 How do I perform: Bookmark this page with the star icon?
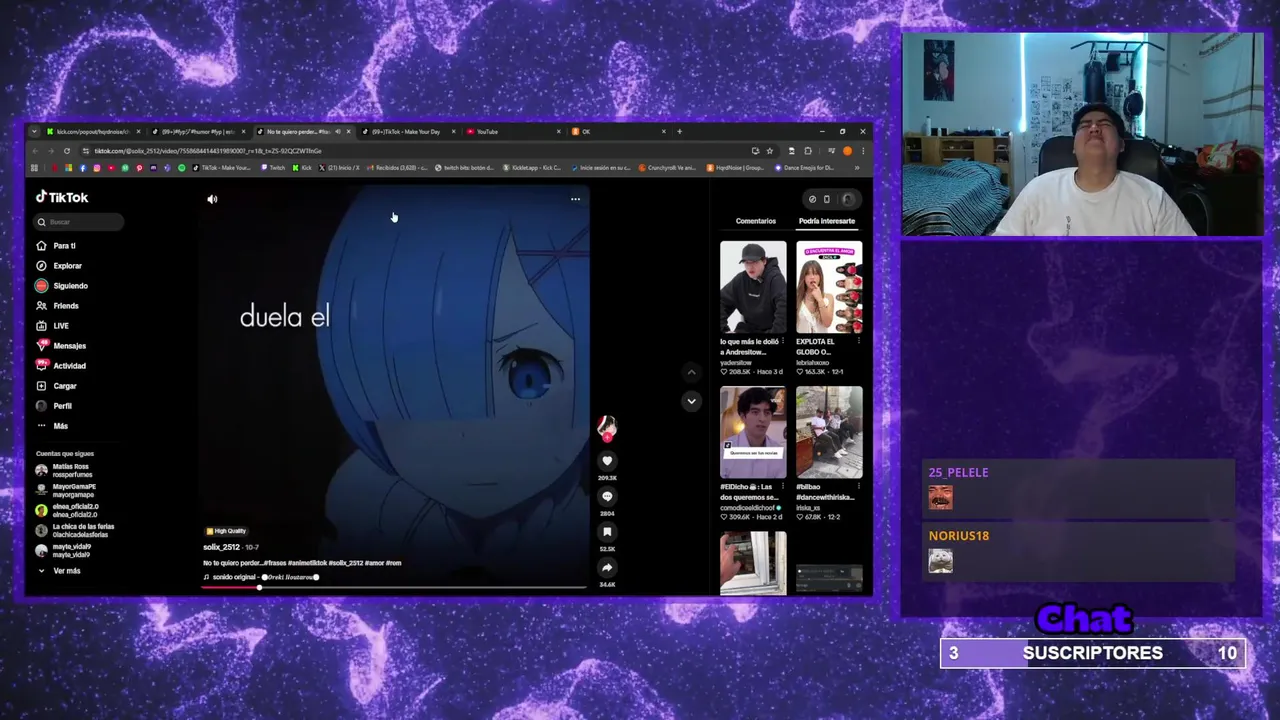[769, 151]
